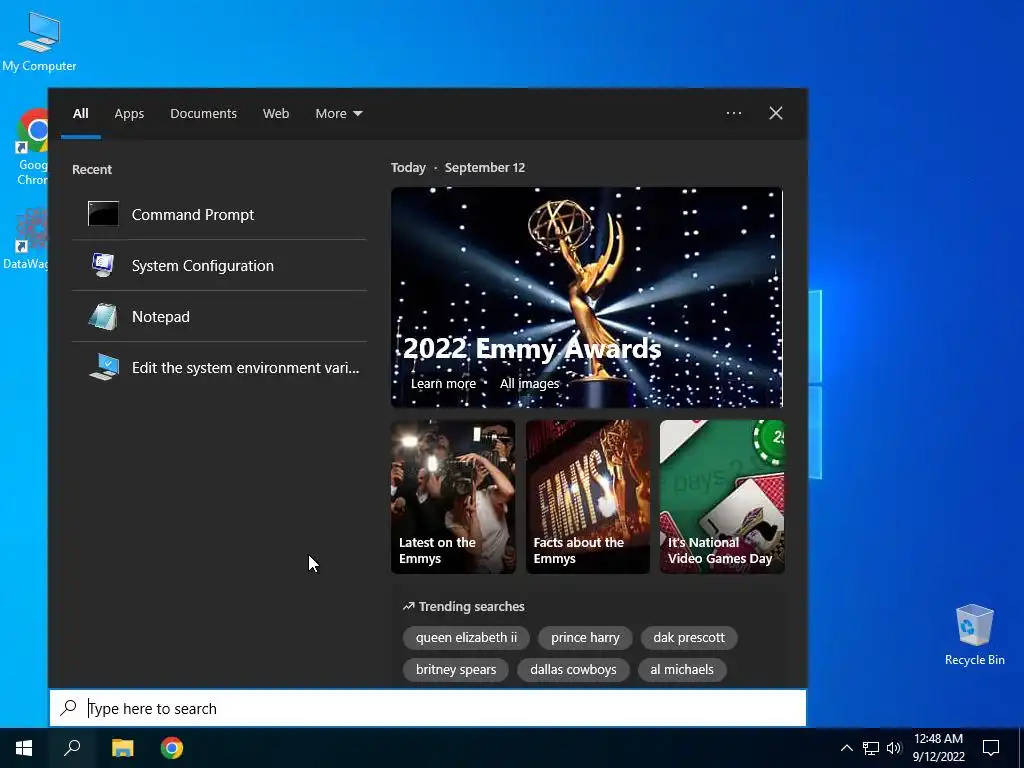Screen dimensions: 1024x768
Task: Open the Windows Start button
Action: (24, 748)
